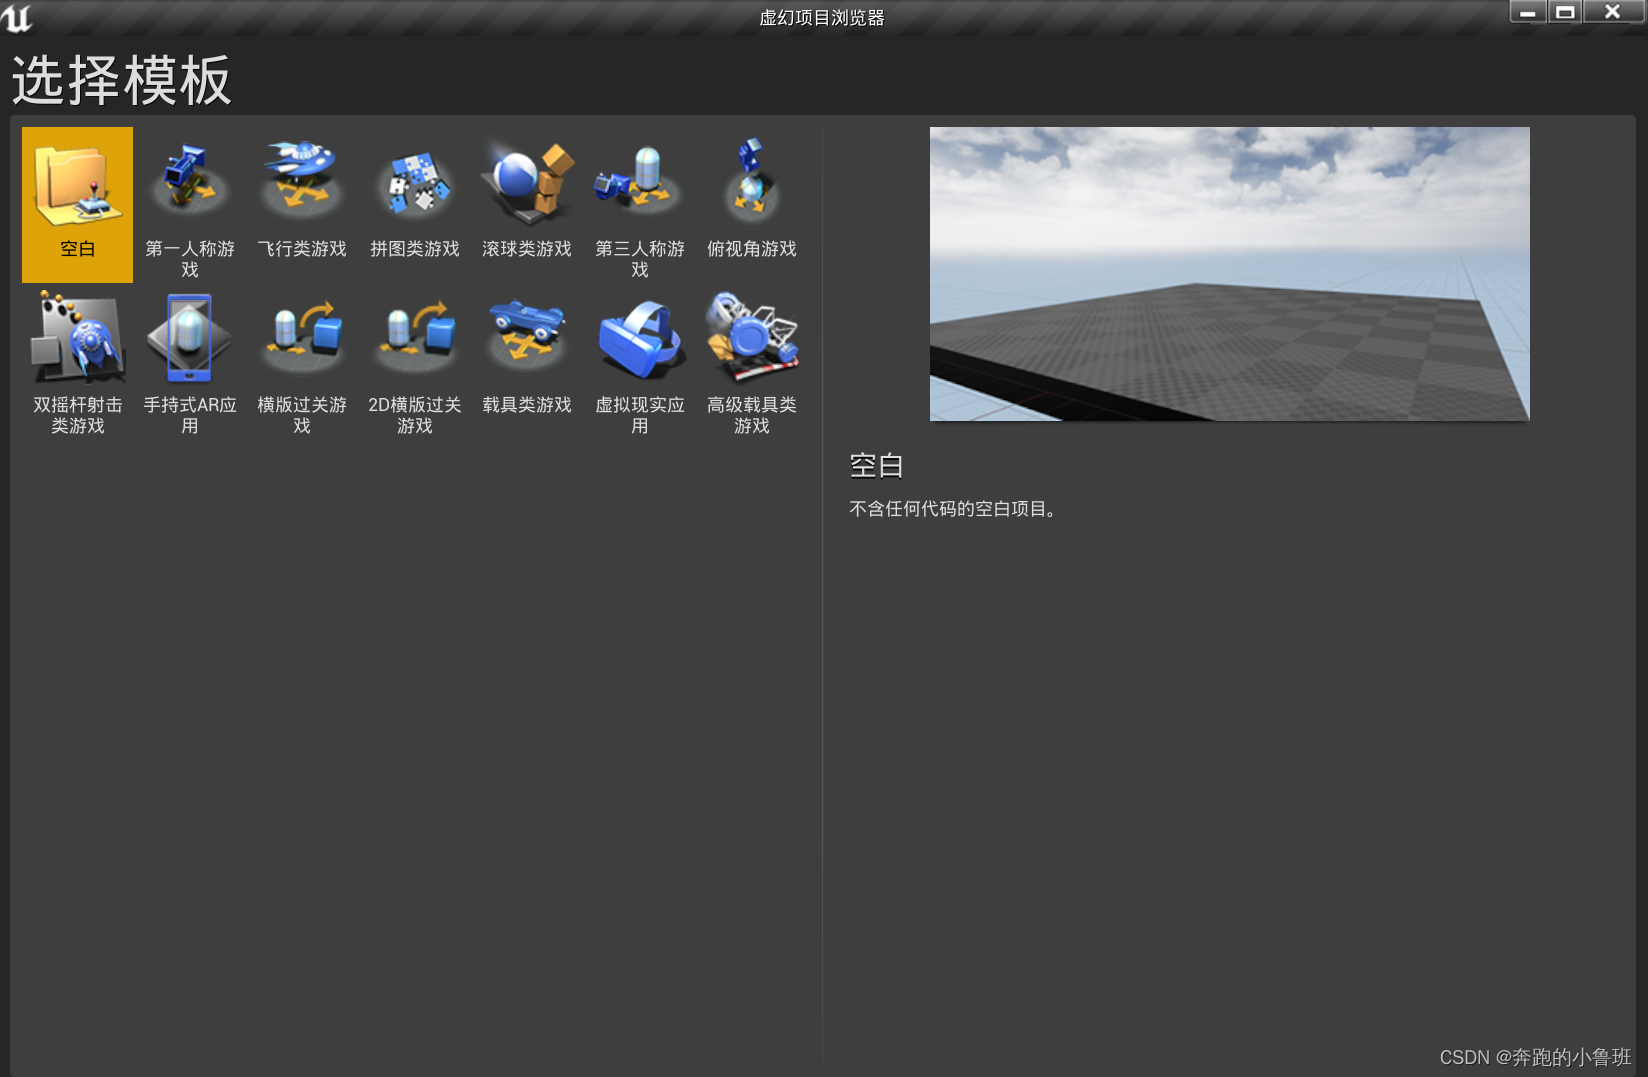The width and height of the screenshot is (1648, 1077).
Task: Open the 横版过关游戏 side-scroller template
Action: pyautogui.click(x=301, y=360)
